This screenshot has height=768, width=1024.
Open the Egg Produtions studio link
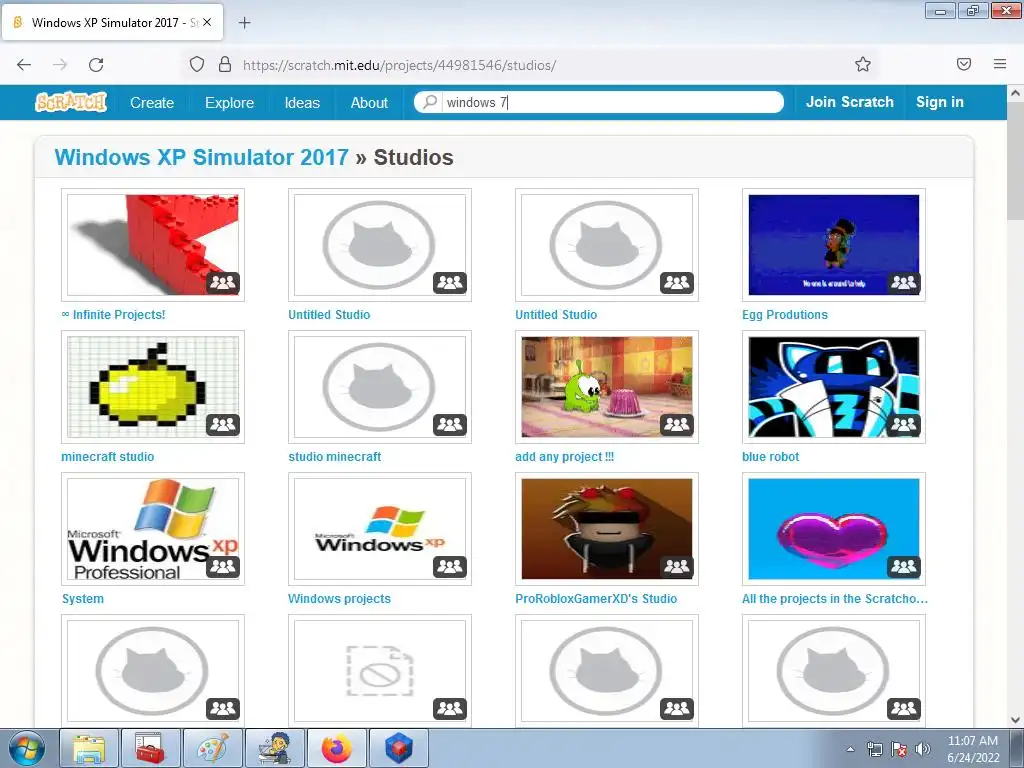[784, 315]
